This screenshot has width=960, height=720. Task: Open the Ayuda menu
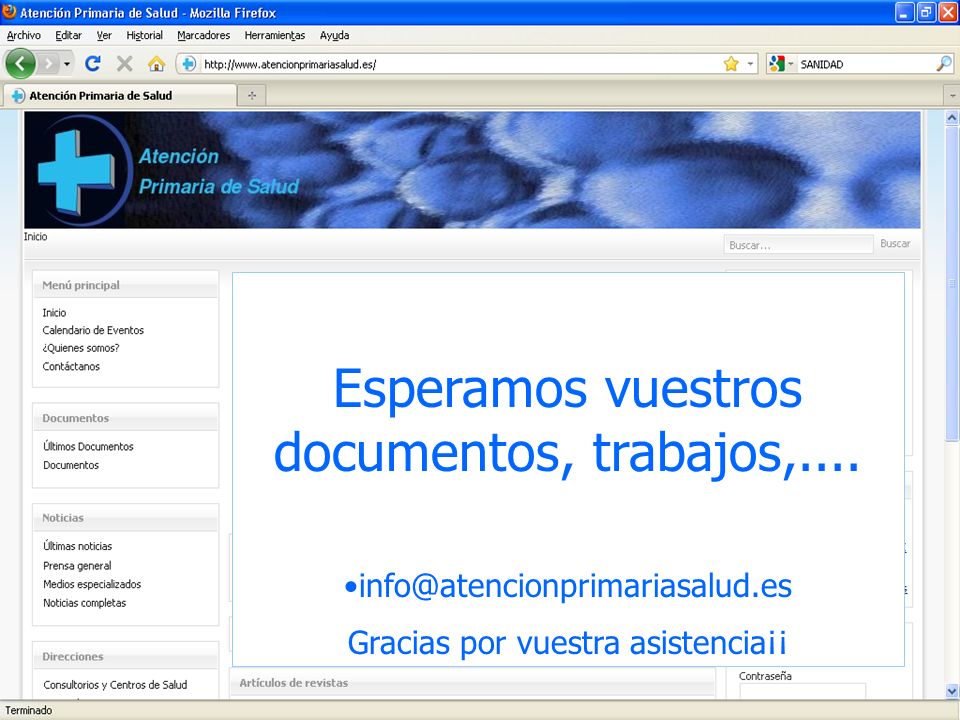pyautogui.click(x=334, y=36)
